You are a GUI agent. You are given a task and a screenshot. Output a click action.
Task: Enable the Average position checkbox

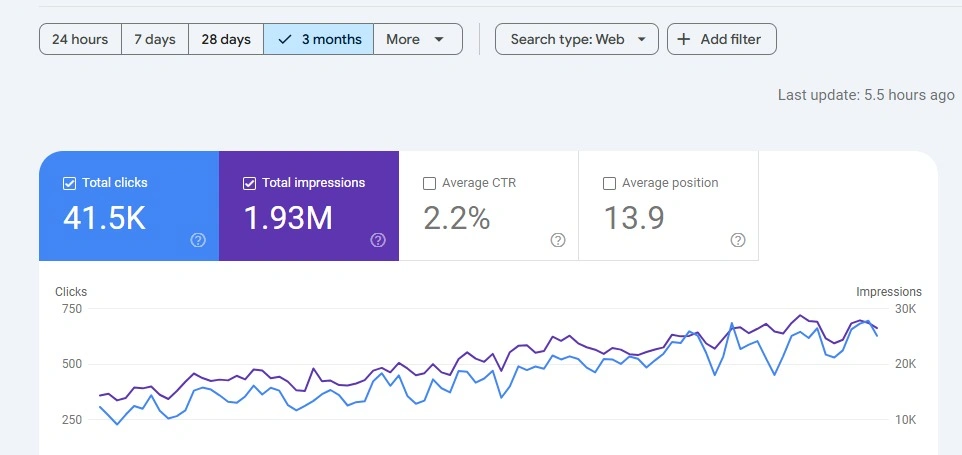pyautogui.click(x=609, y=183)
